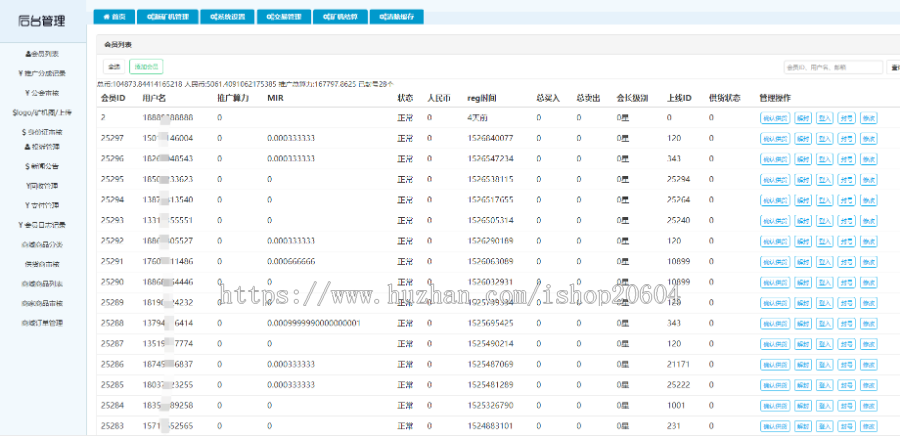Image resolution: width=900 pixels, height=436 pixels.
Task: Click 修改 button in row 25292
Action: coord(868,242)
